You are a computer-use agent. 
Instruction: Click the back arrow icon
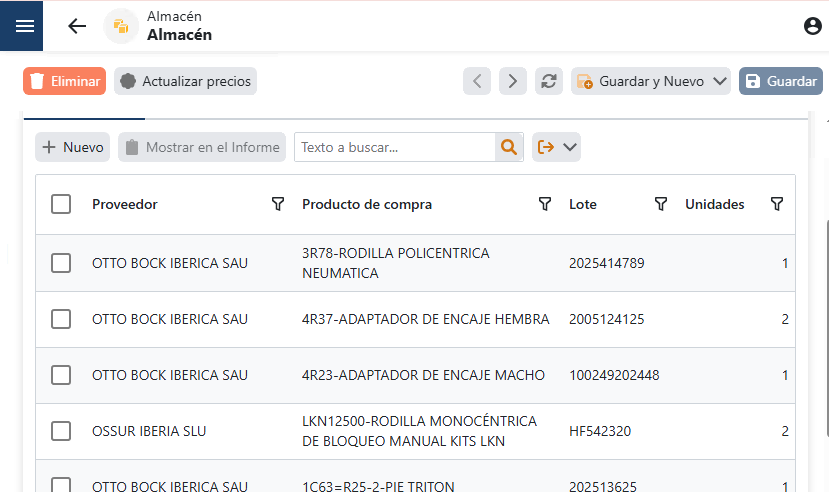[x=77, y=26]
